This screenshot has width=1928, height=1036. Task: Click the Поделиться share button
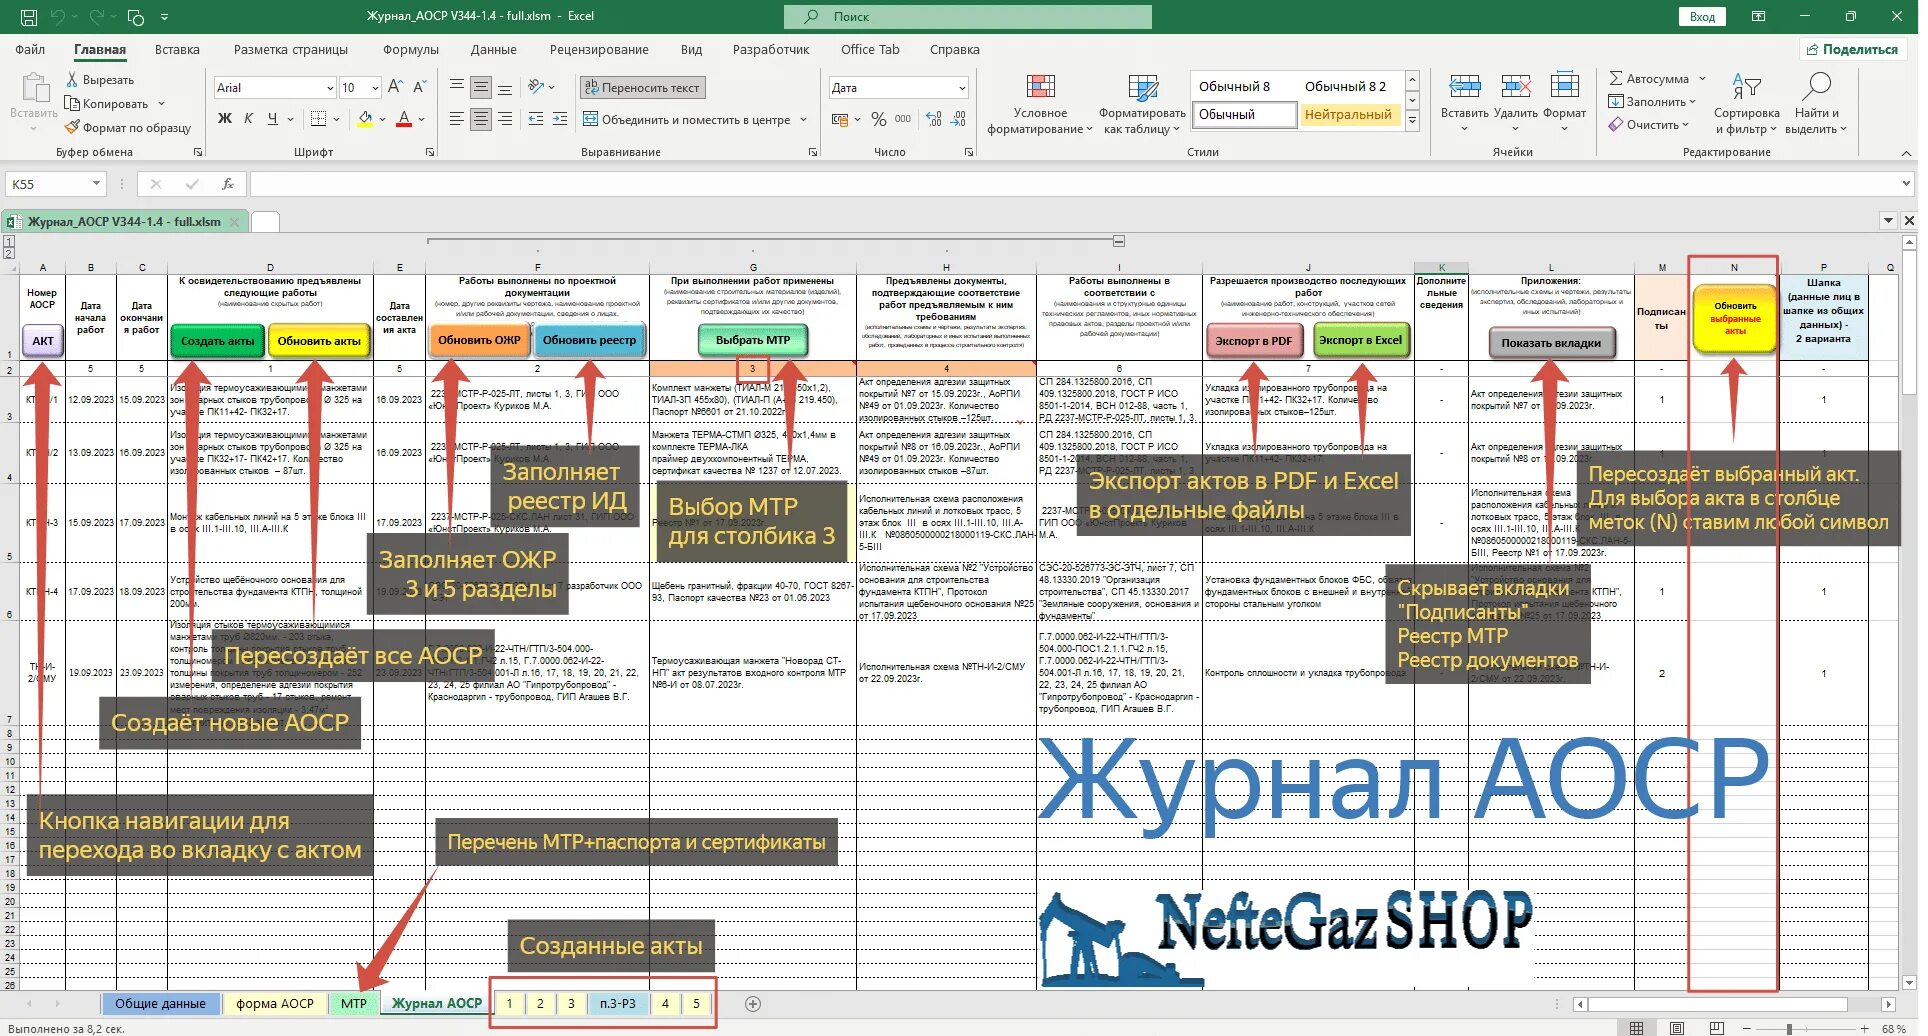1852,49
